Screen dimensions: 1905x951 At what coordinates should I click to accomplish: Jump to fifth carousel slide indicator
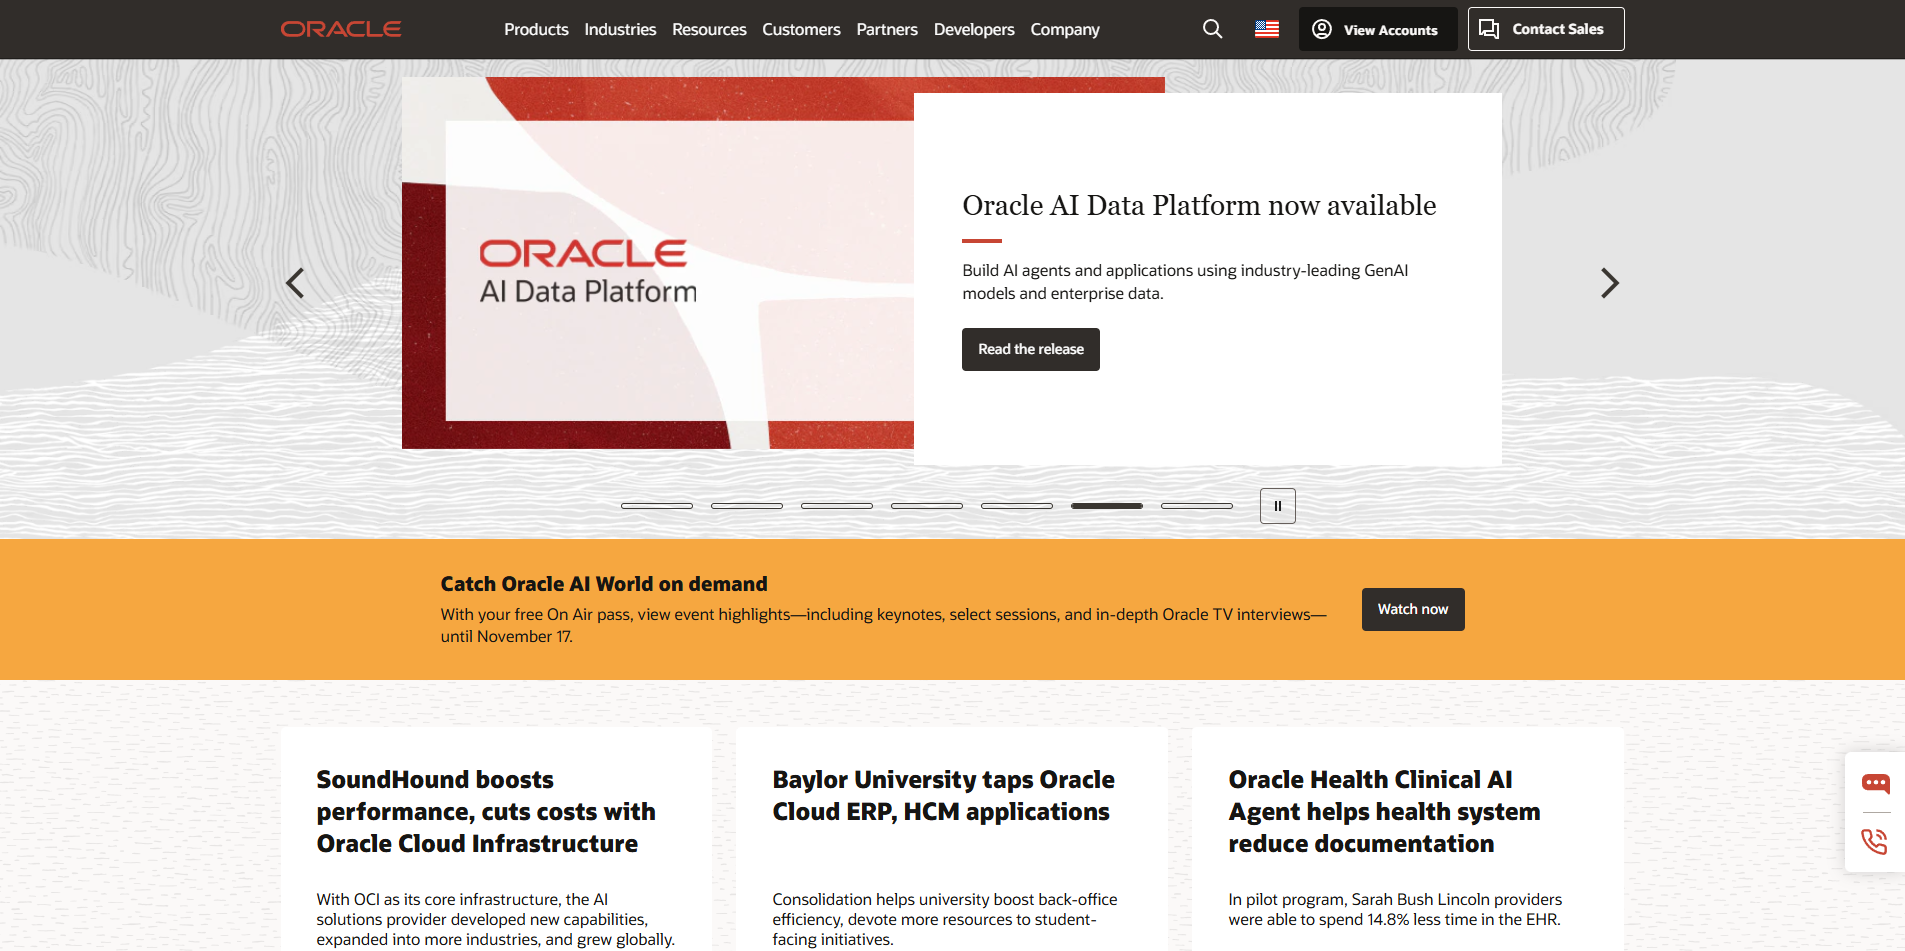1017,506
